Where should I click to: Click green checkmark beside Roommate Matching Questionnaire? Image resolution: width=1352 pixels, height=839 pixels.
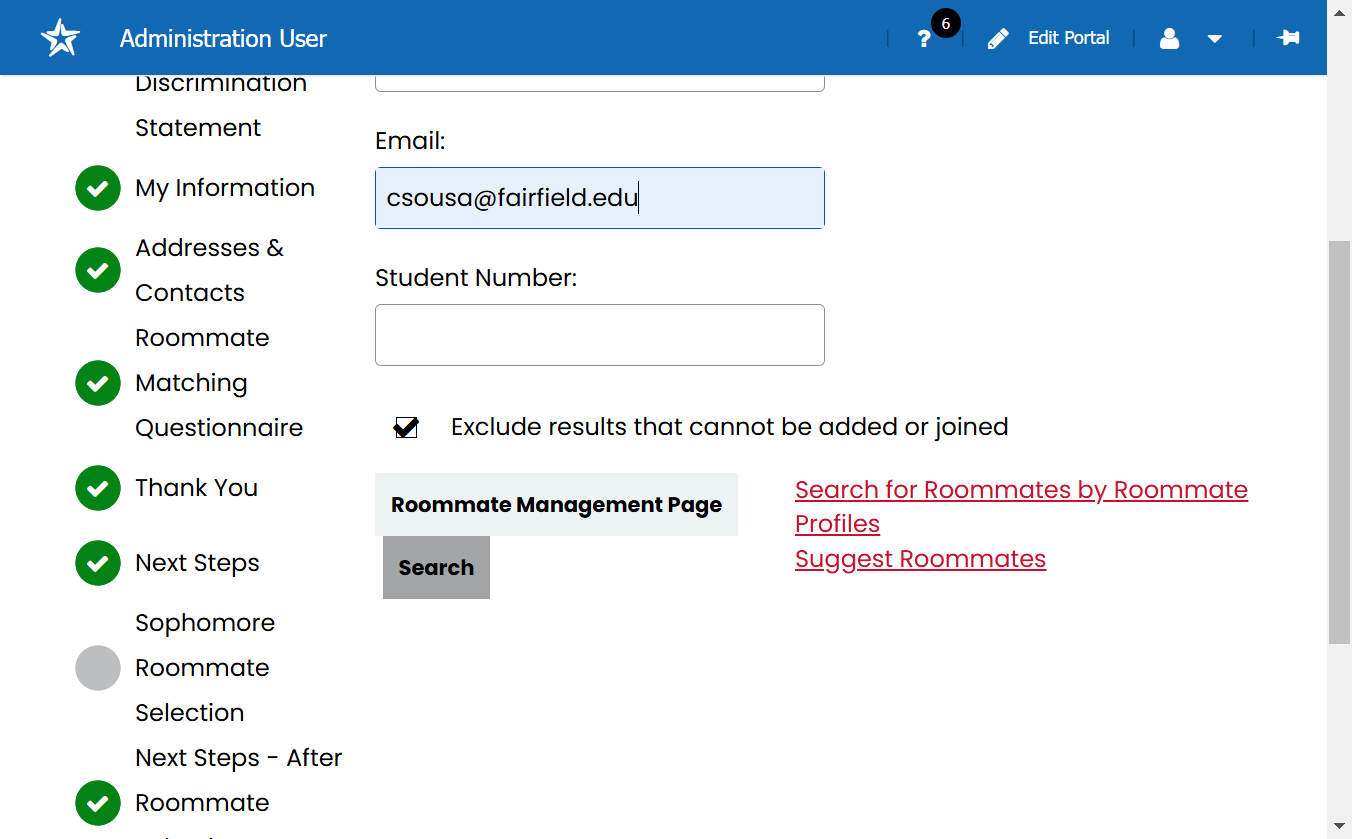tap(98, 383)
